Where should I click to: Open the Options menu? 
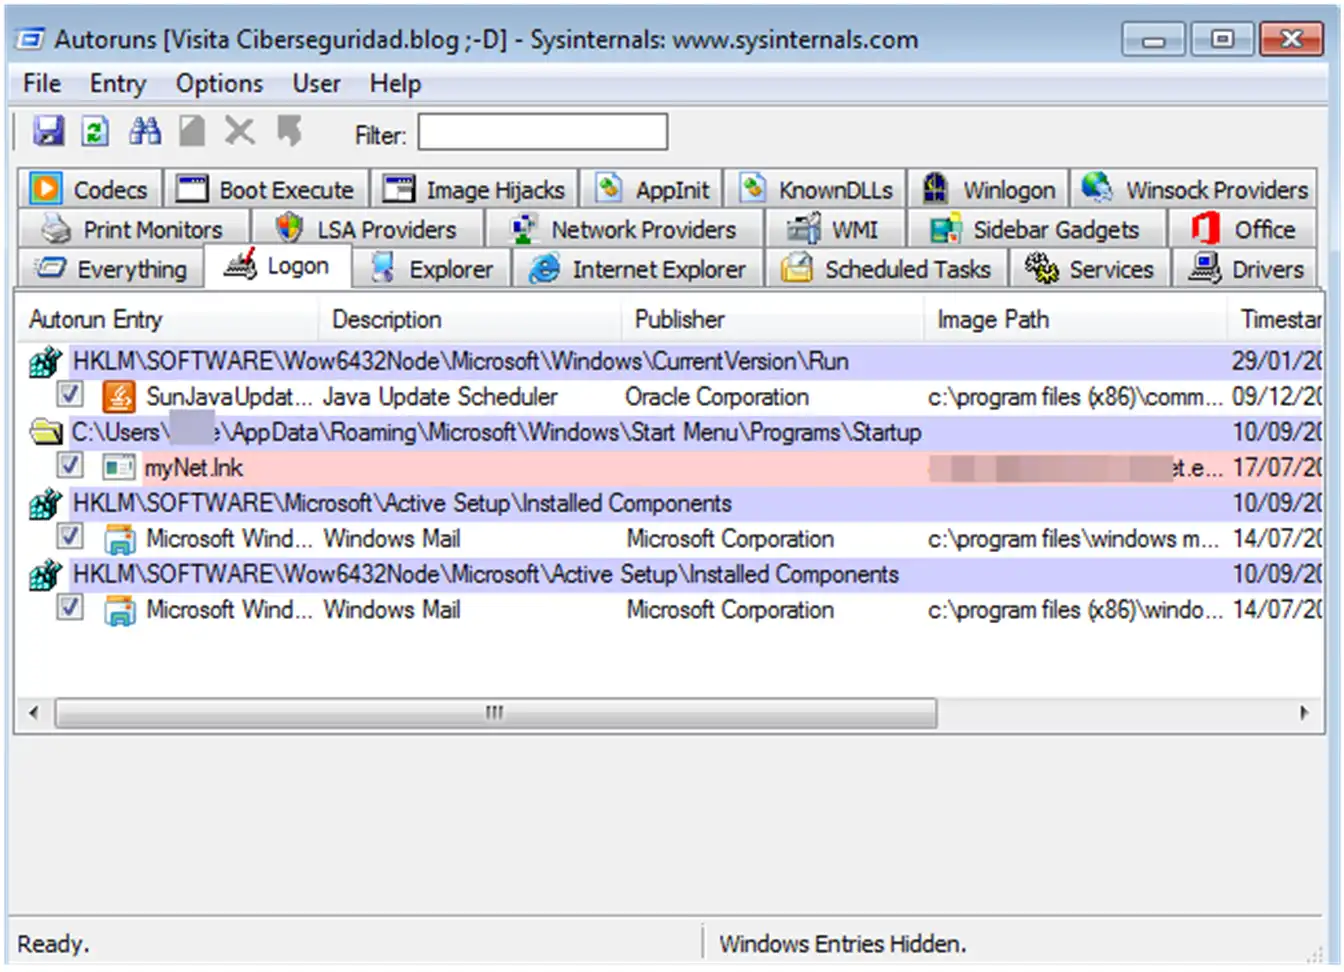[219, 84]
